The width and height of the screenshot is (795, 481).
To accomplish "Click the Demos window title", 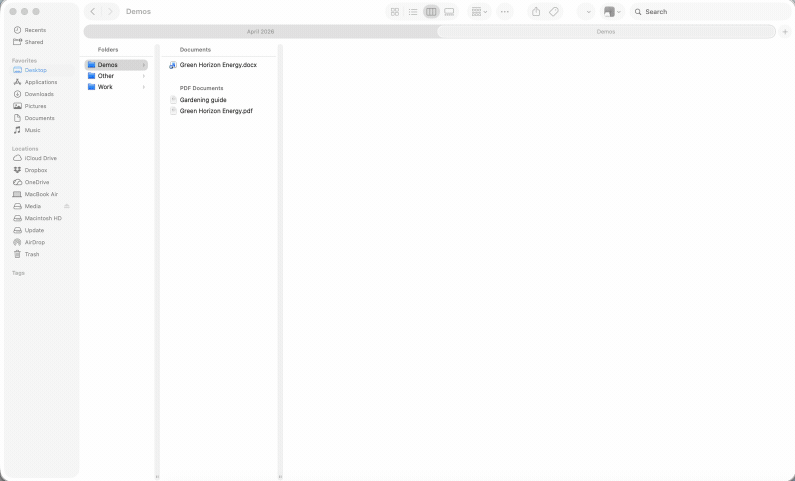I will (138, 12).
